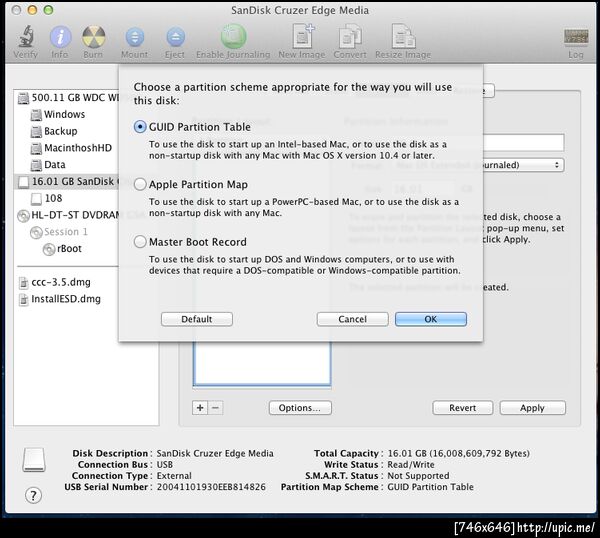Screen dimensions: 600x538
Task: Click the Burn disc icon
Action: [x=93, y=37]
